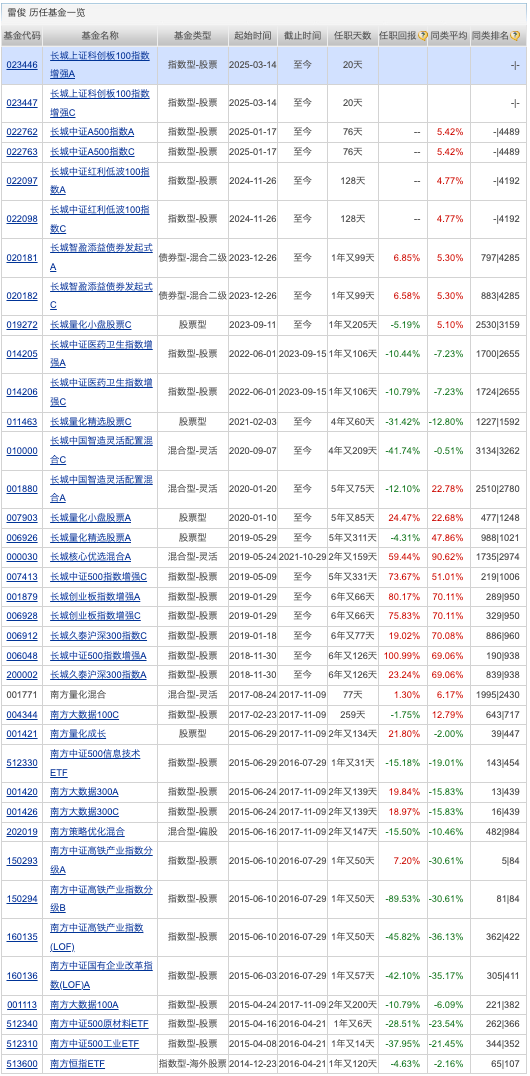Click the 债券型-混合二级 type for 020181
This screenshot has width=530, height=1076.
[x=193, y=257]
